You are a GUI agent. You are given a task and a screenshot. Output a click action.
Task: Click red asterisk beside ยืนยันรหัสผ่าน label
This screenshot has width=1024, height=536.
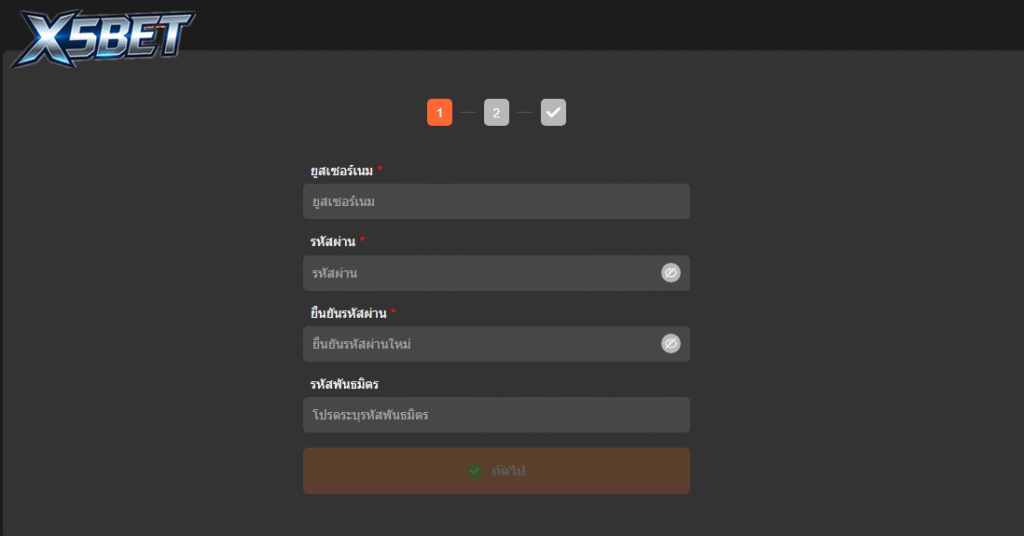[393, 312]
